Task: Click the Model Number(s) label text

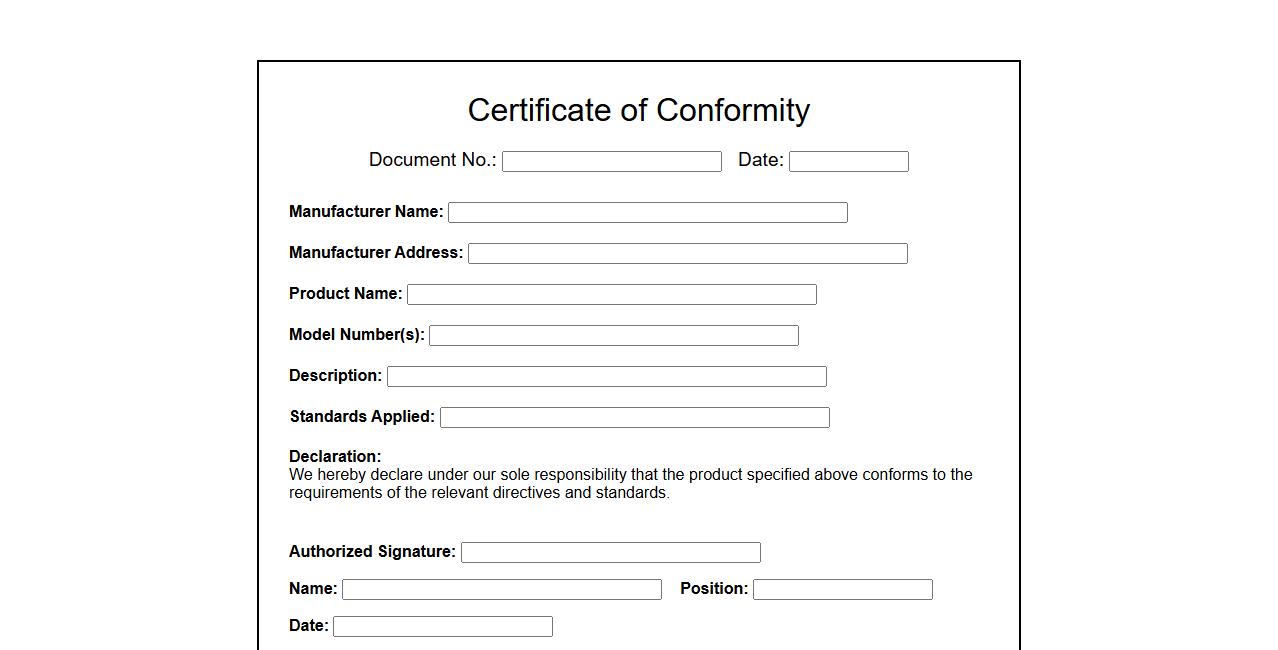Action: pyautogui.click(x=356, y=335)
